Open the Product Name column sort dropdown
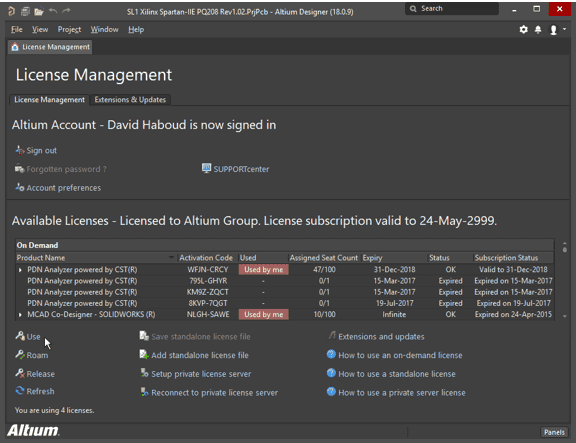Screen dimensions: 576x443 coord(171,257)
